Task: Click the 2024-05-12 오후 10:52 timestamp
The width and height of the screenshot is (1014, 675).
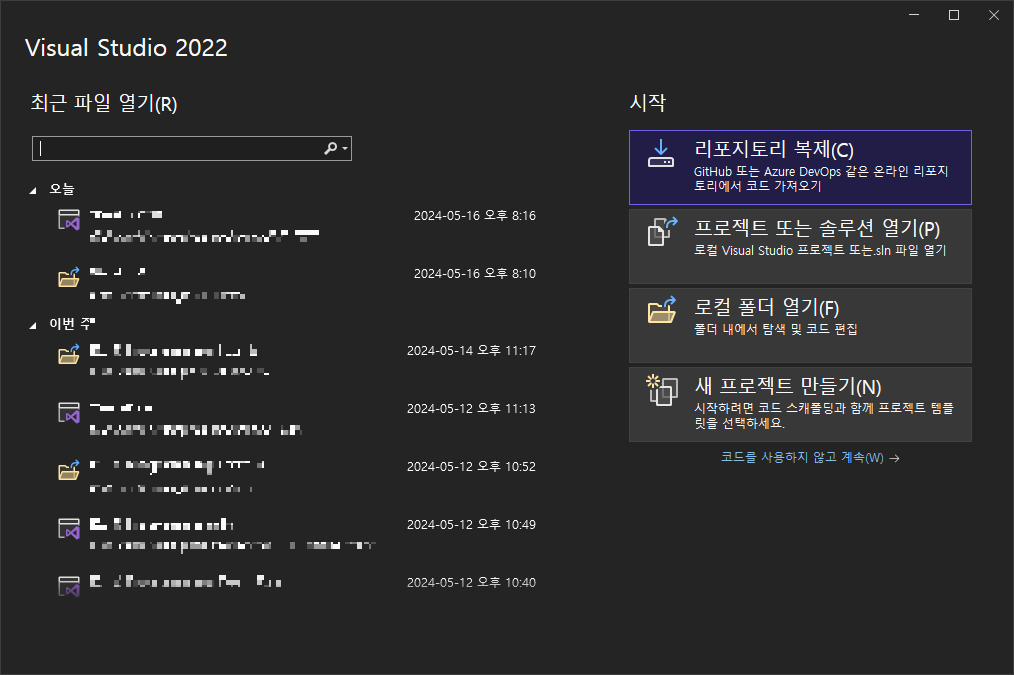Action: tap(471, 466)
